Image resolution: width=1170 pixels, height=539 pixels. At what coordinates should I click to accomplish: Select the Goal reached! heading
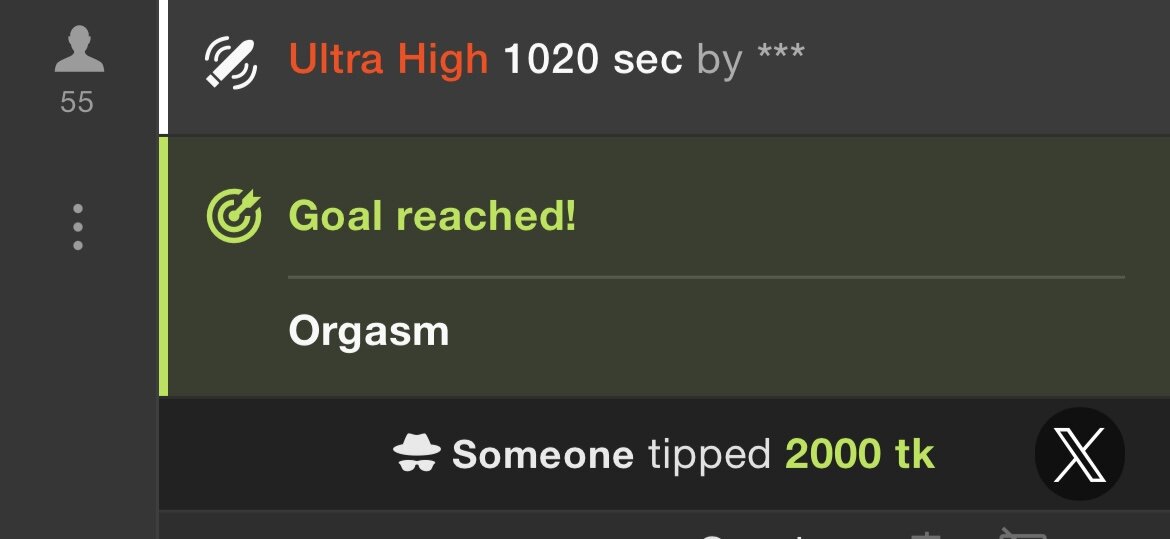432,216
